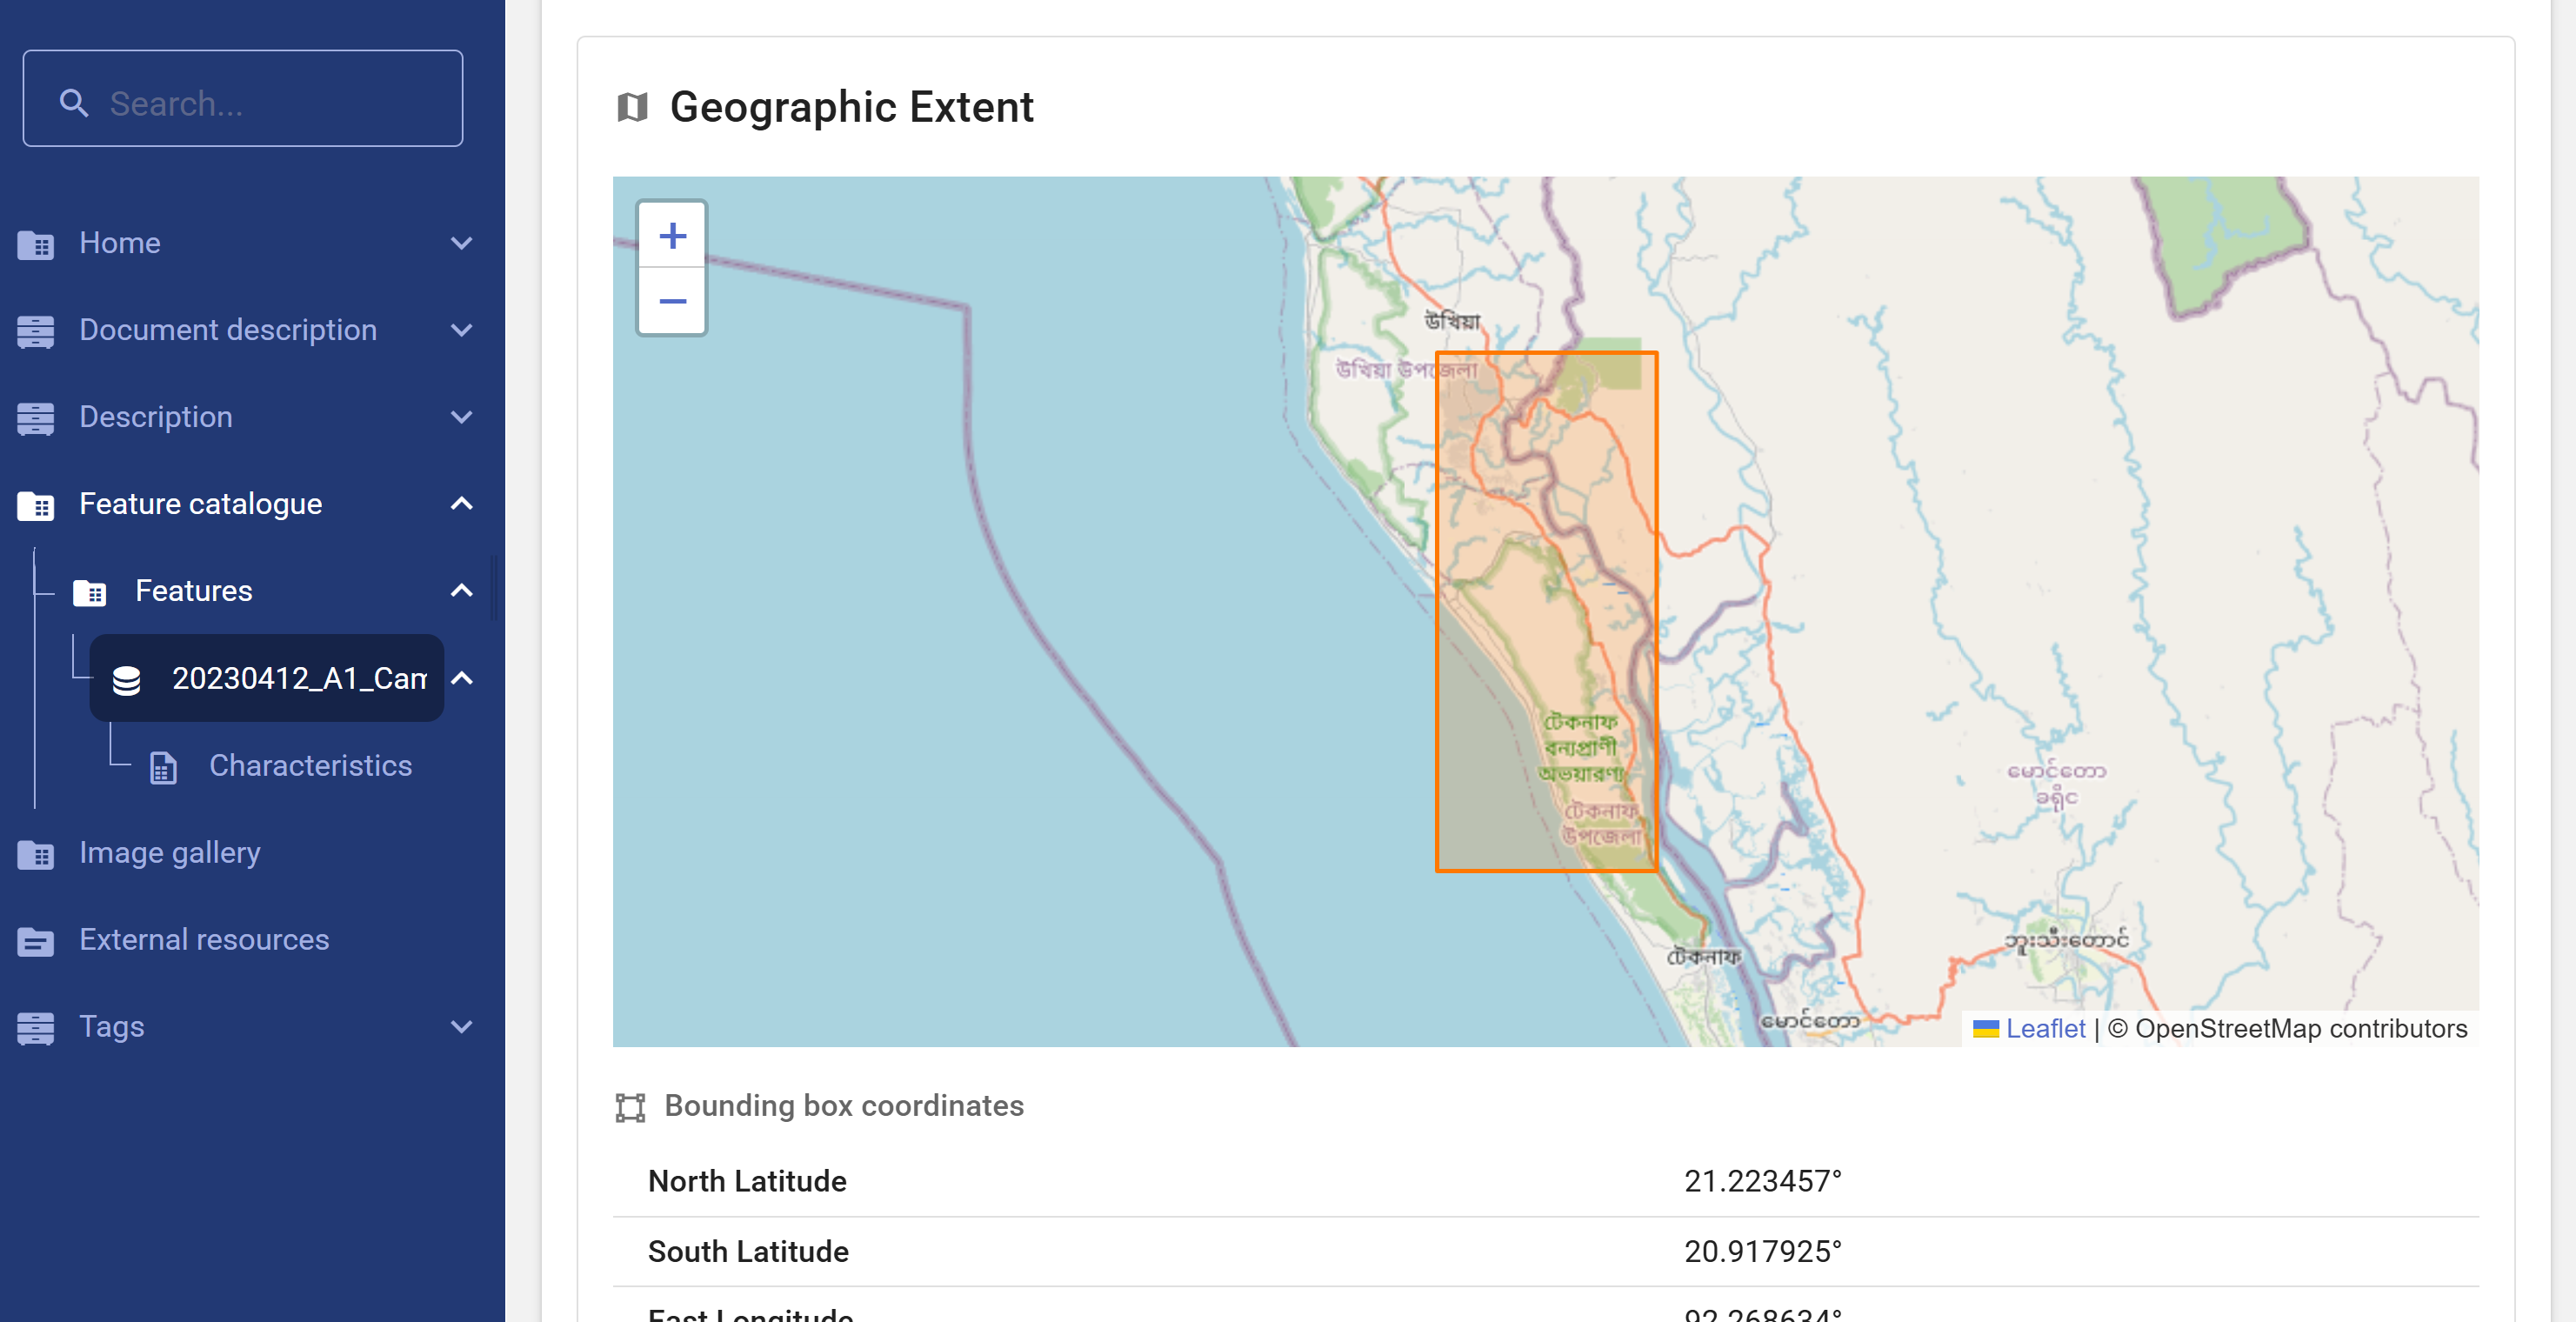Click the External resources icon
Screen dimensions: 2576x1322
pos(36,941)
